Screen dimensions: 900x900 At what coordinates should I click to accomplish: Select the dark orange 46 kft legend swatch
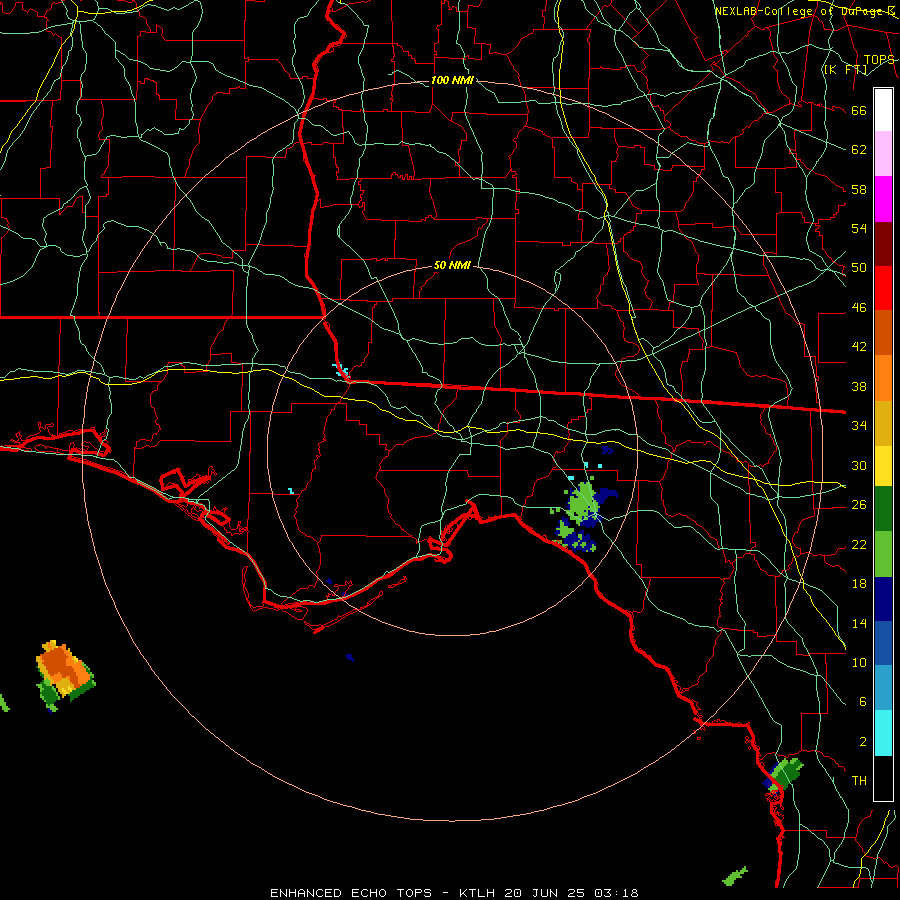click(883, 332)
